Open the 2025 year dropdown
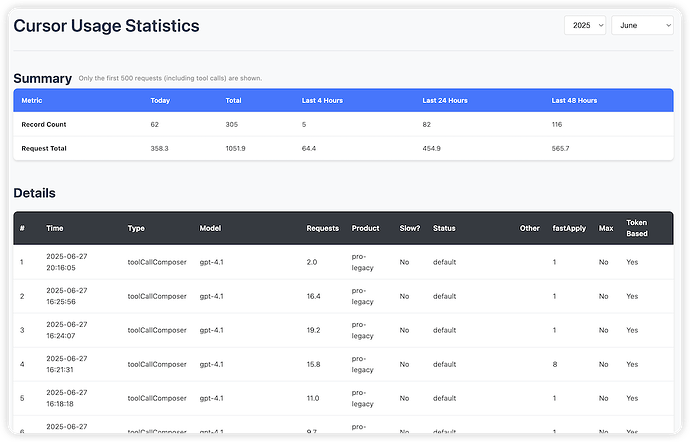The height and width of the screenshot is (442, 690). pyautogui.click(x=585, y=26)
